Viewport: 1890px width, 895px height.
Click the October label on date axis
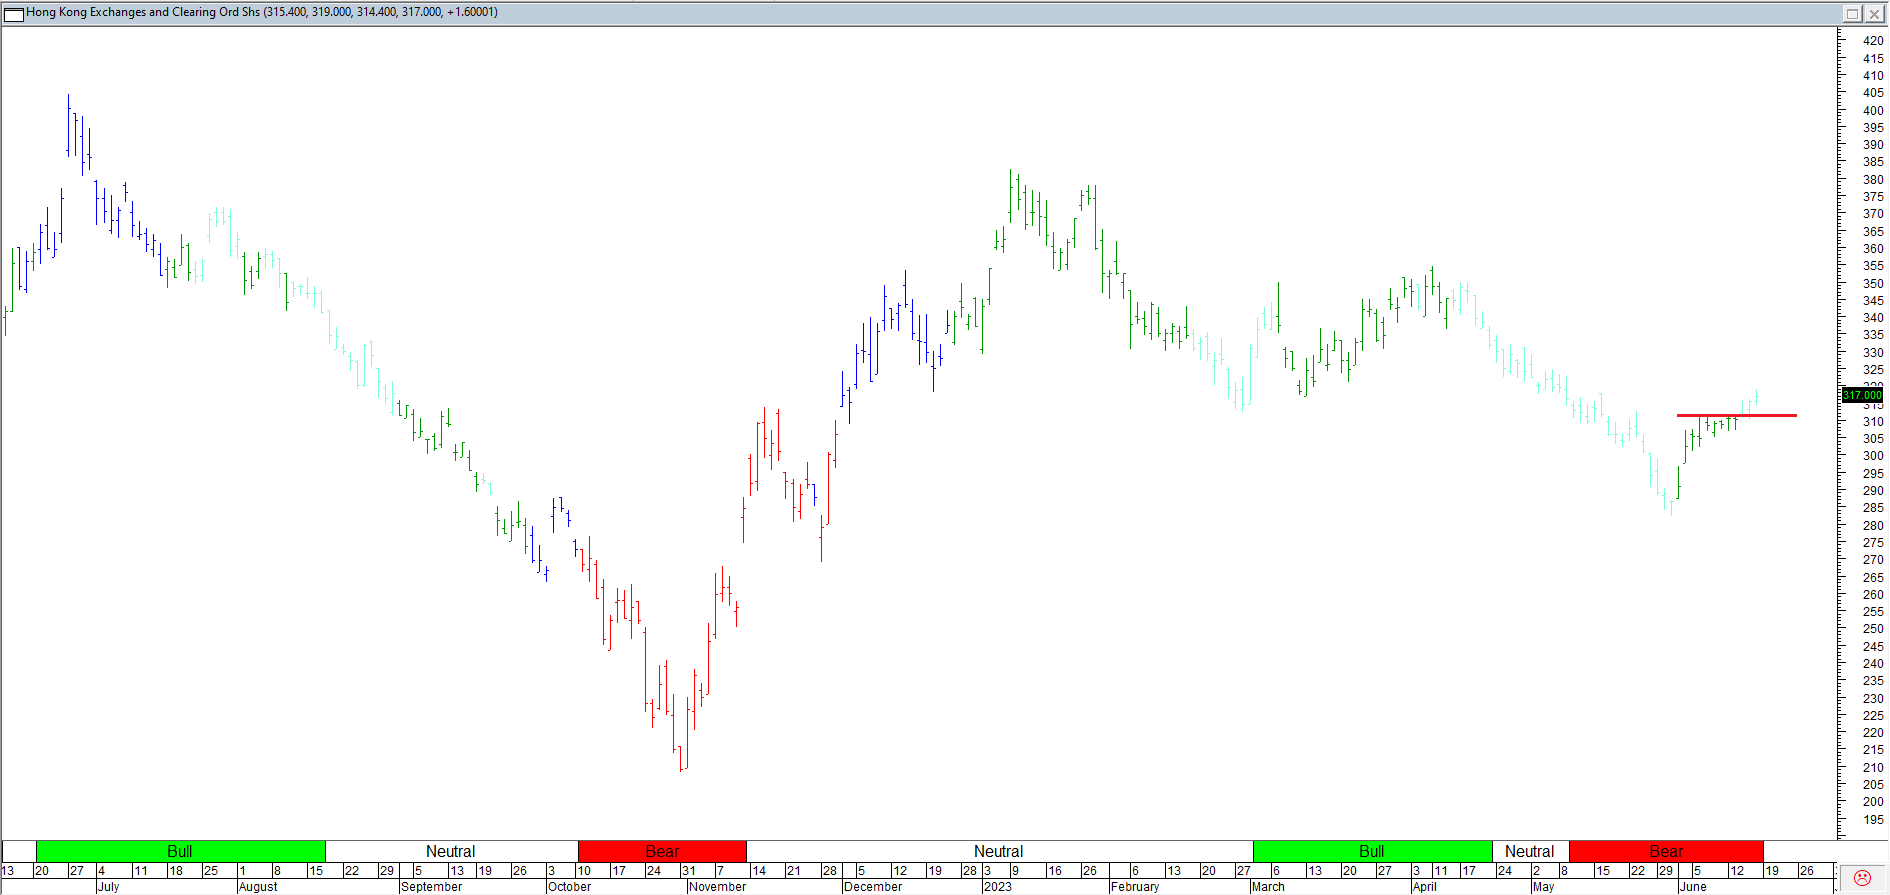coord(569,887)
